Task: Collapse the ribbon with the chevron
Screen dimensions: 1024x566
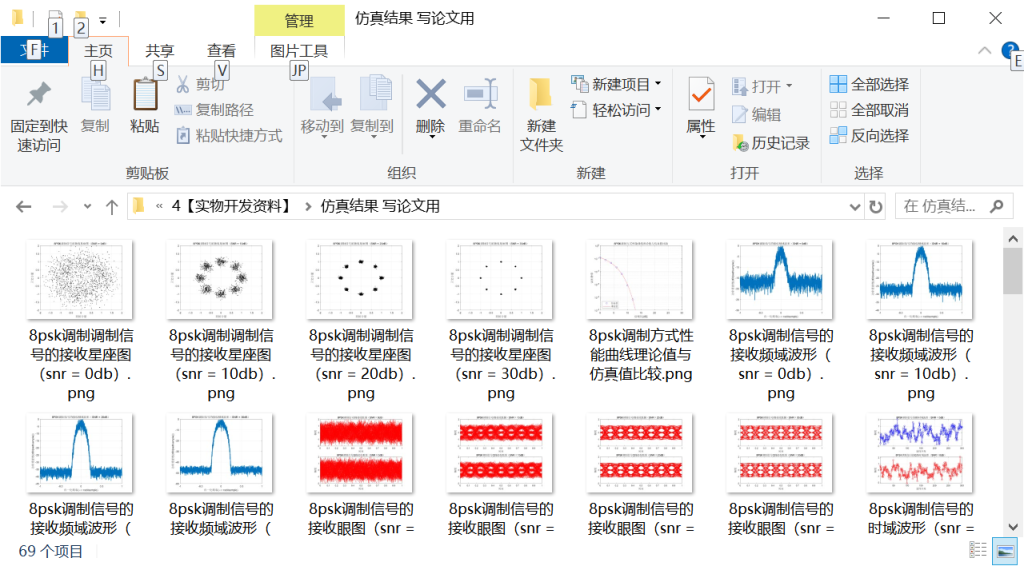Action: [x=984, y=50]
